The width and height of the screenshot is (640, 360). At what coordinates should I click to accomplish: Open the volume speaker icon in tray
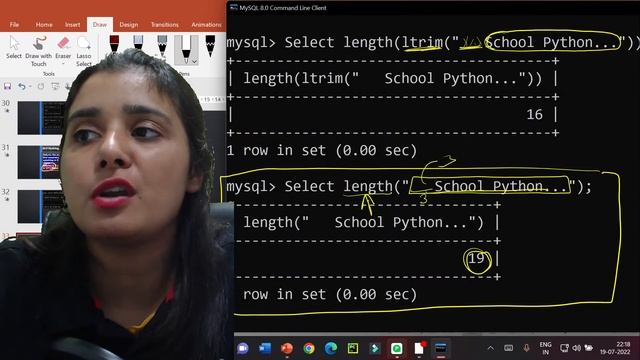click(x=576, y=348)
